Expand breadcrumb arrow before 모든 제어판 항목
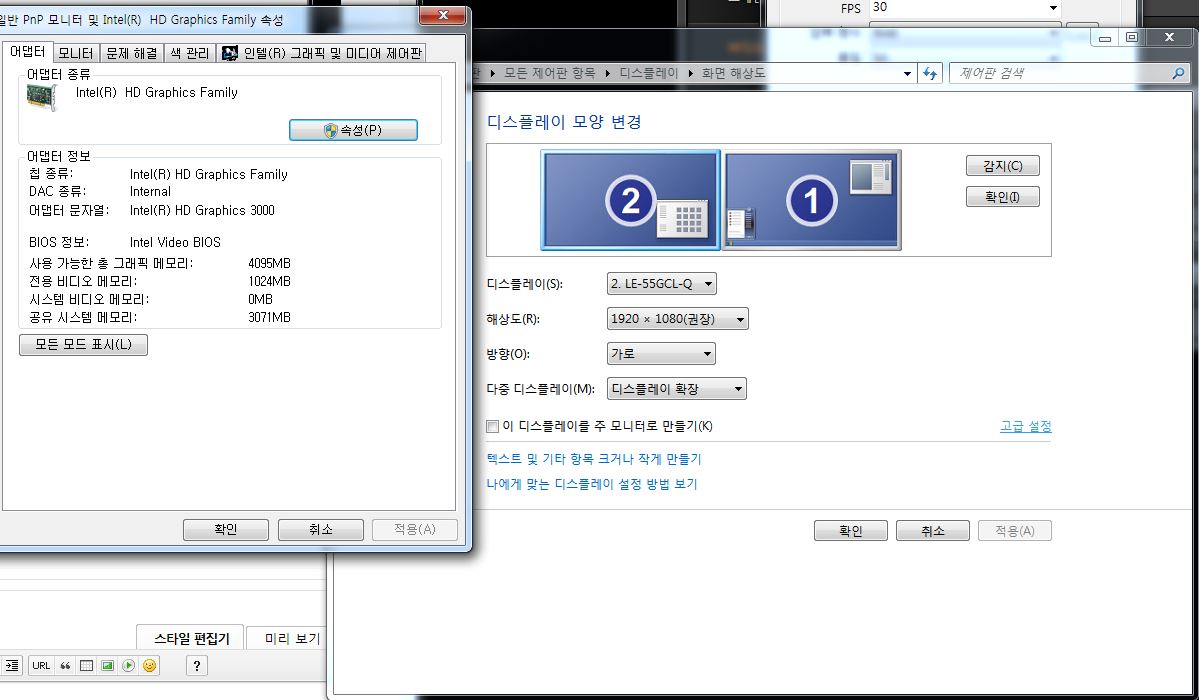This screenshot has width=1199, height=700. [492, 73]
